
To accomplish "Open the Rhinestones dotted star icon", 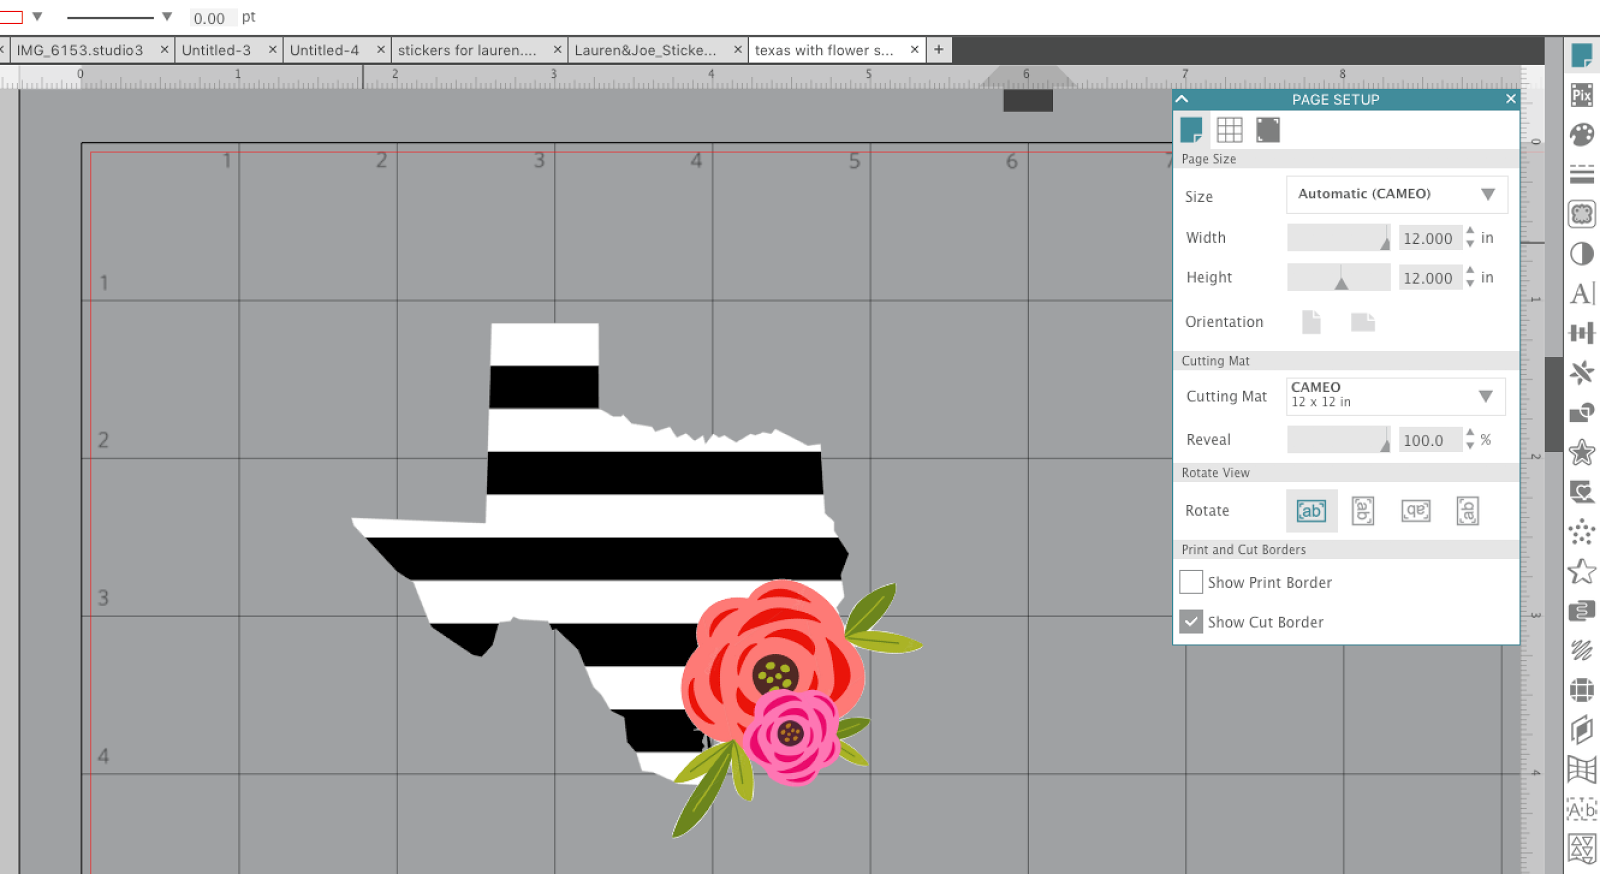I will pos(1581,532).
